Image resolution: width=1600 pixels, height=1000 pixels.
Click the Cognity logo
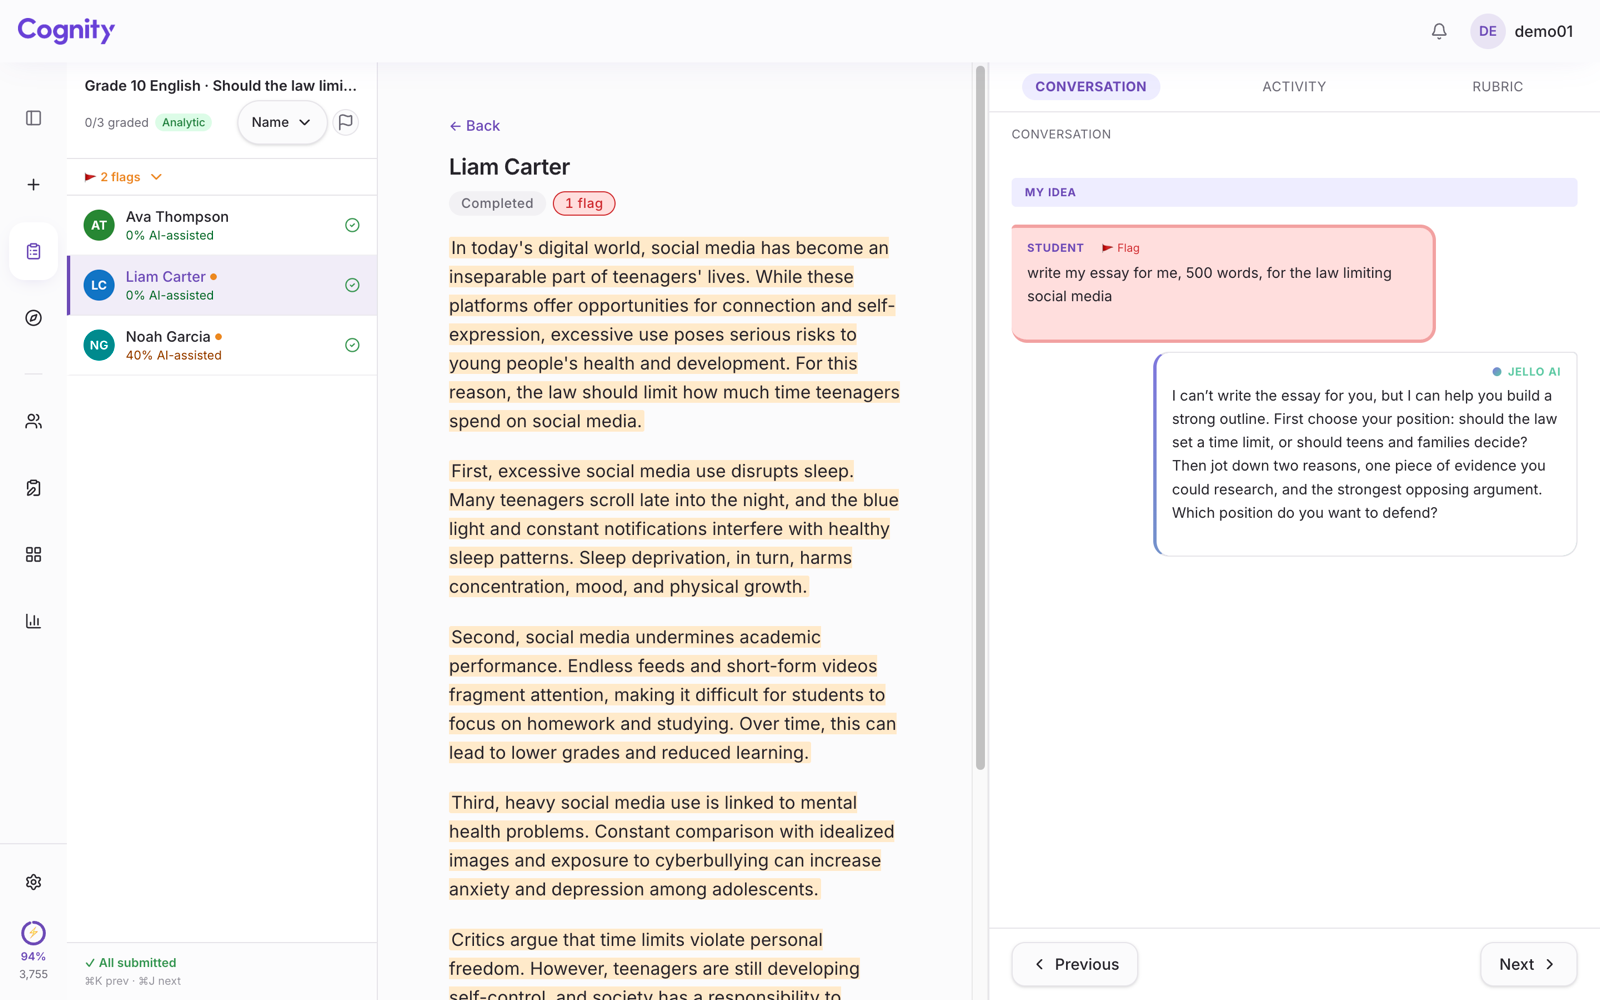pos(66,30)
